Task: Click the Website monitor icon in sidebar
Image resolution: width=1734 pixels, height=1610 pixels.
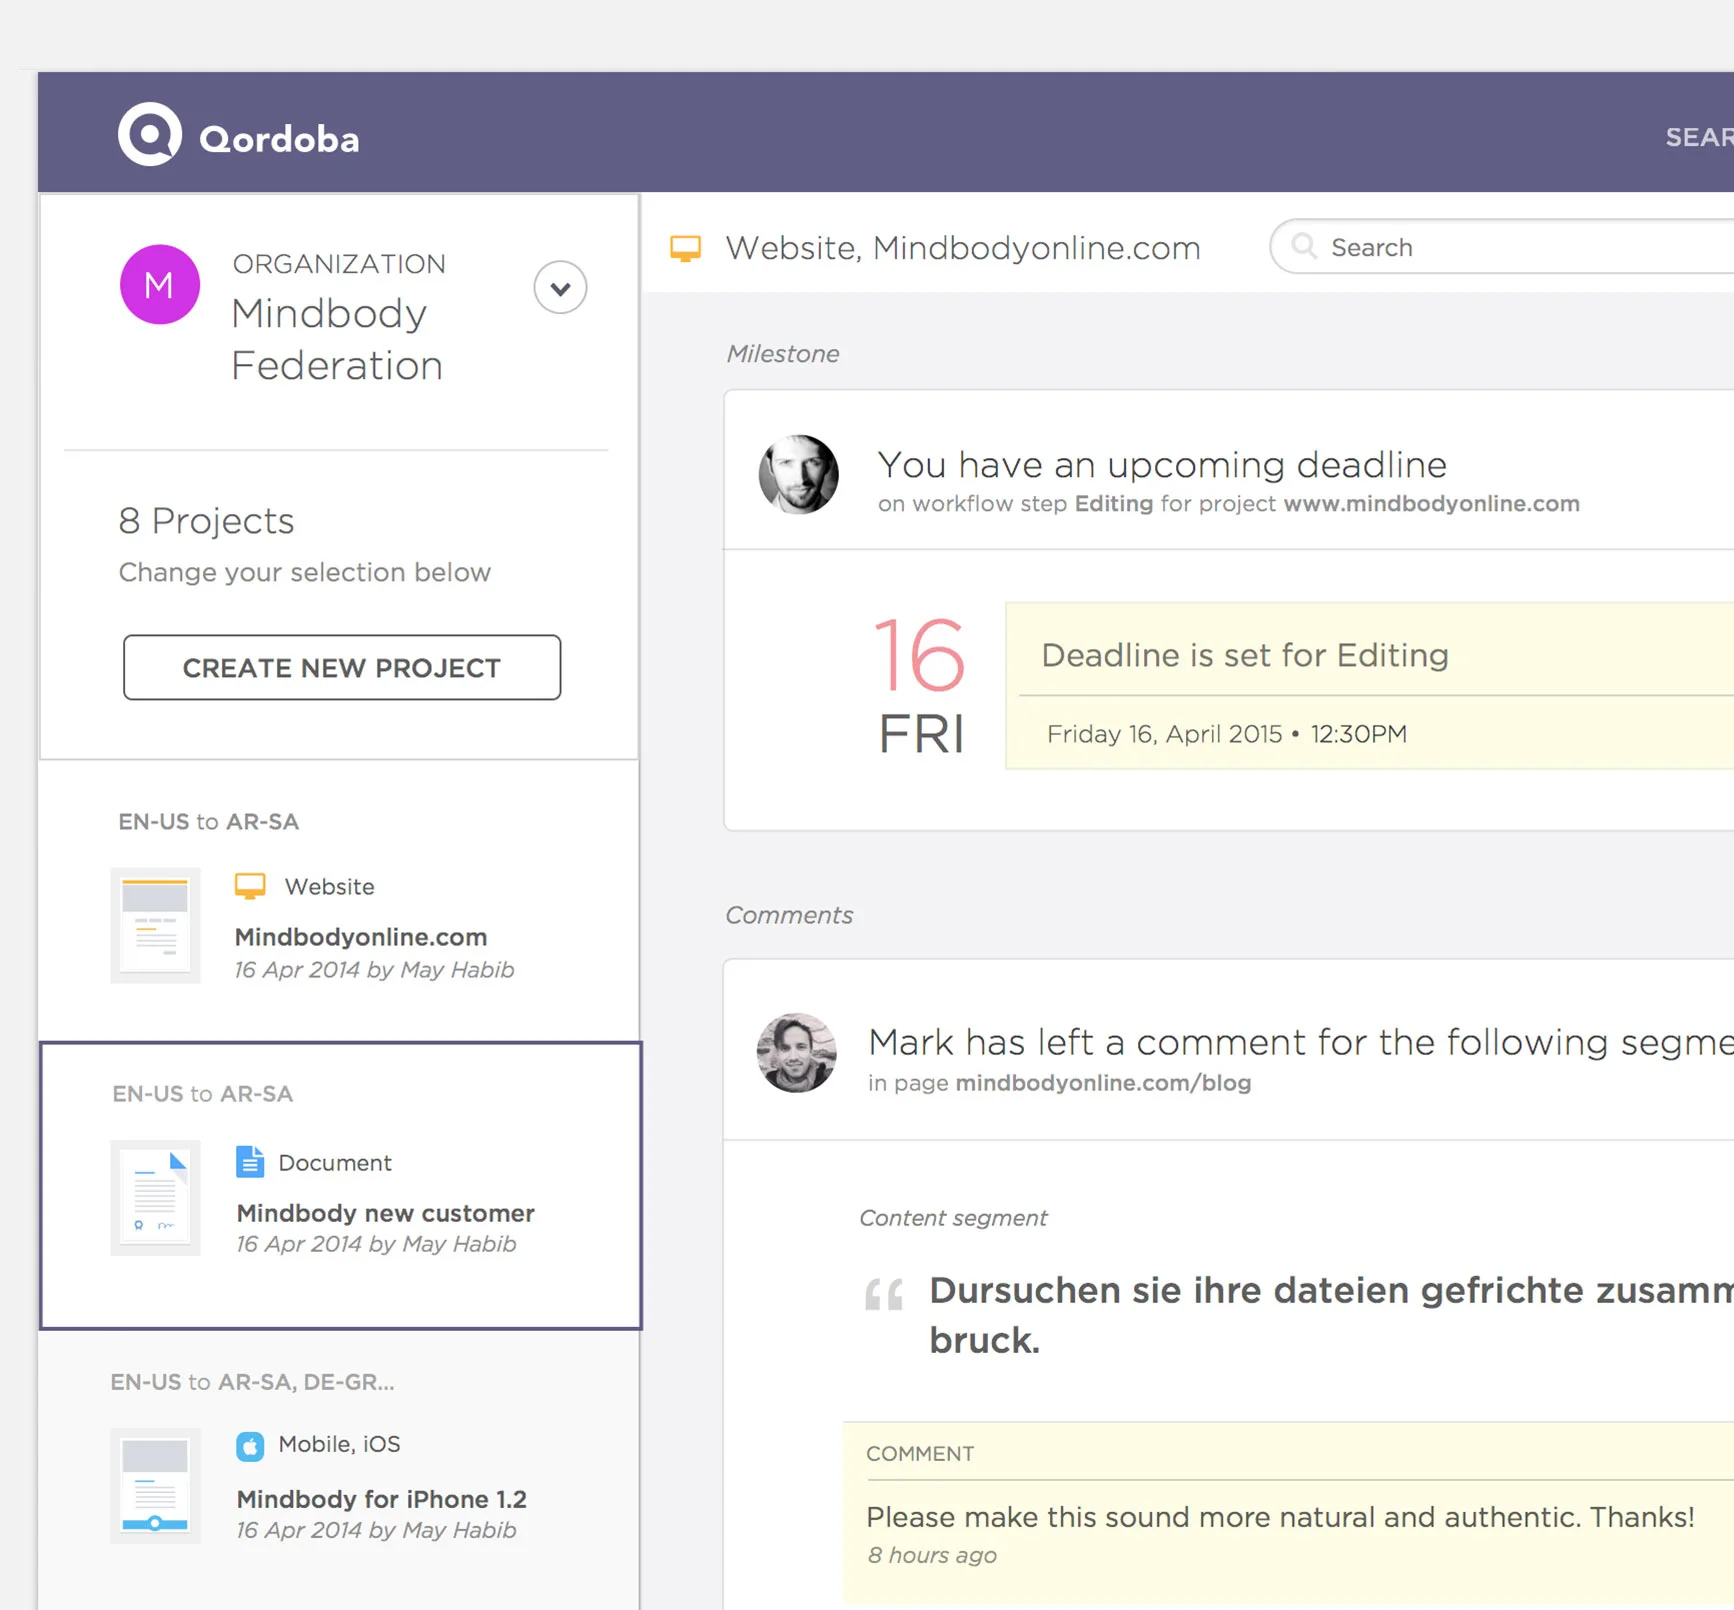Action: point(250,886)
